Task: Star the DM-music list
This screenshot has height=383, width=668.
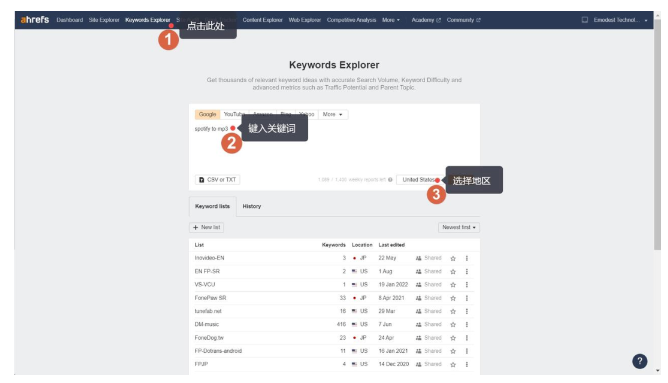Action: point(453,325)
